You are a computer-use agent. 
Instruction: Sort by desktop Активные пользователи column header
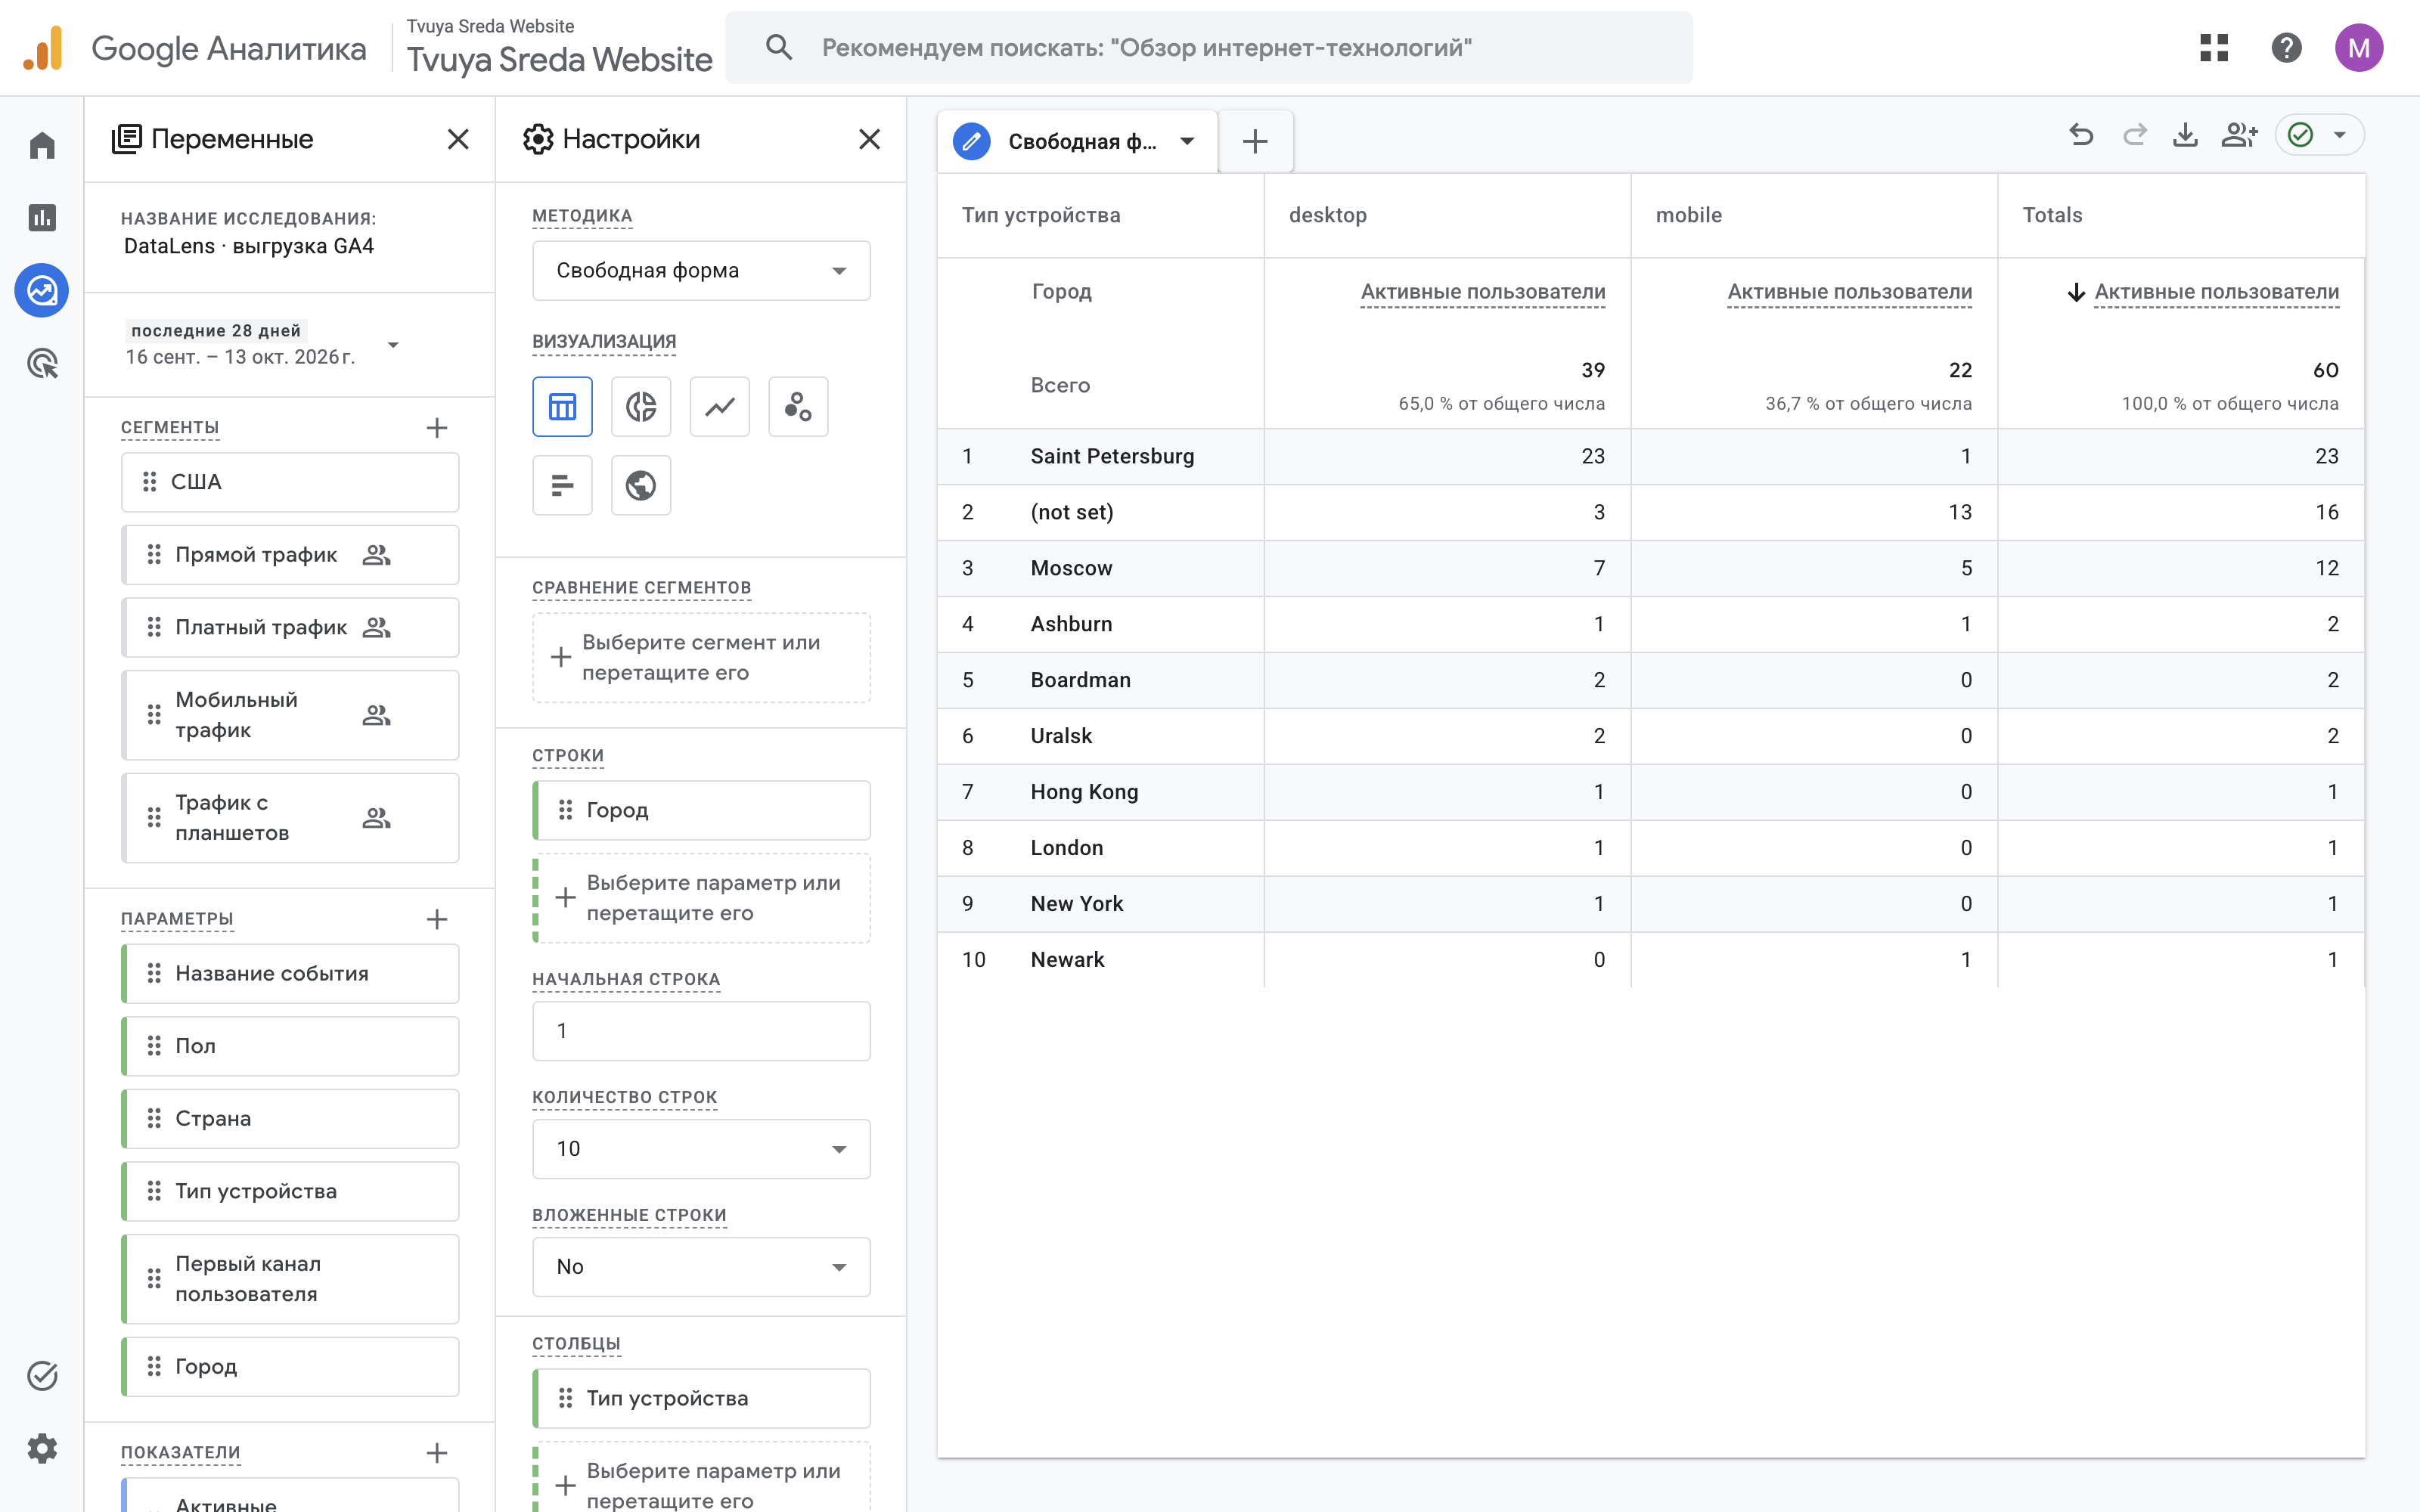[1483, 292]
